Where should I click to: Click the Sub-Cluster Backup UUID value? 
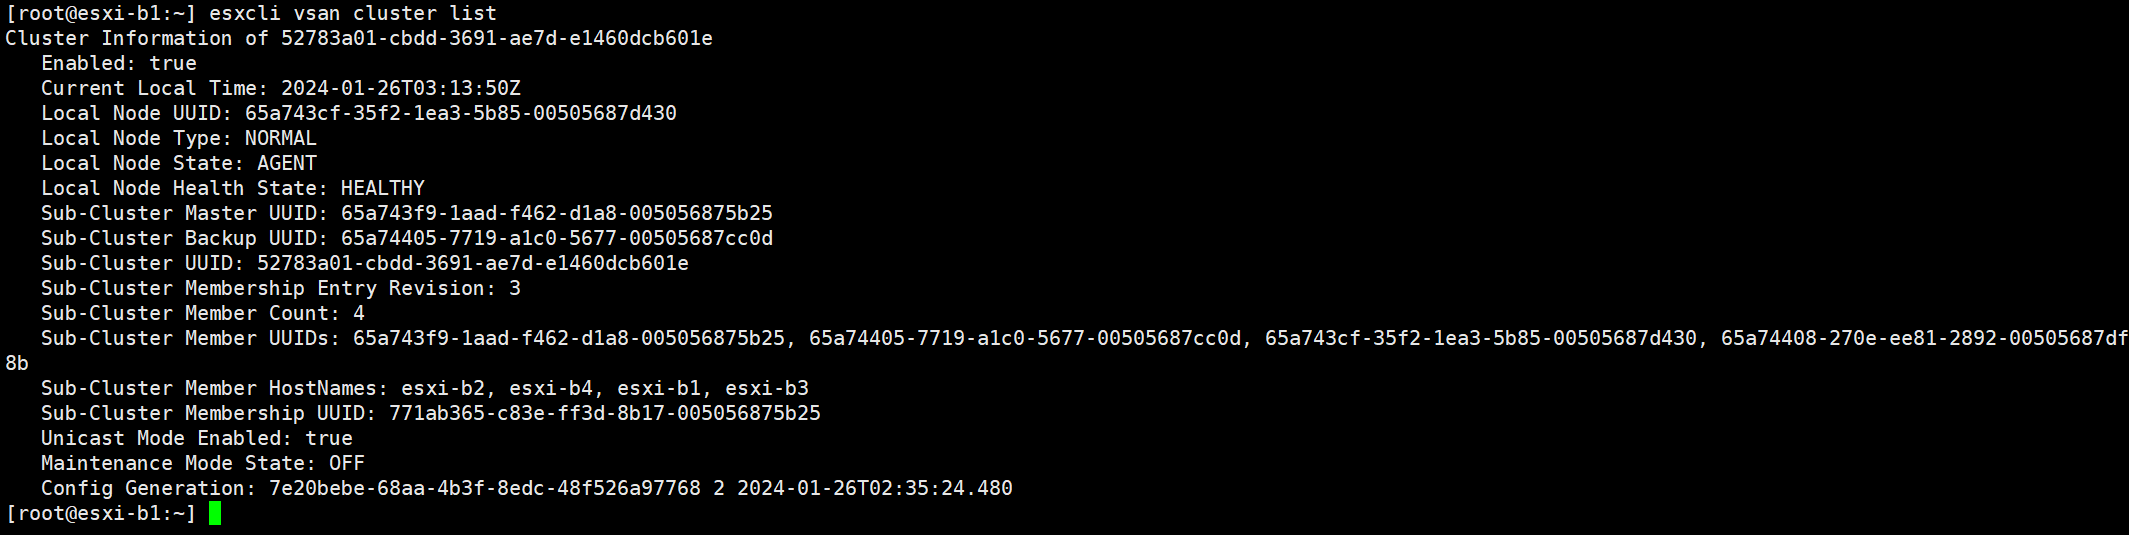557,238
